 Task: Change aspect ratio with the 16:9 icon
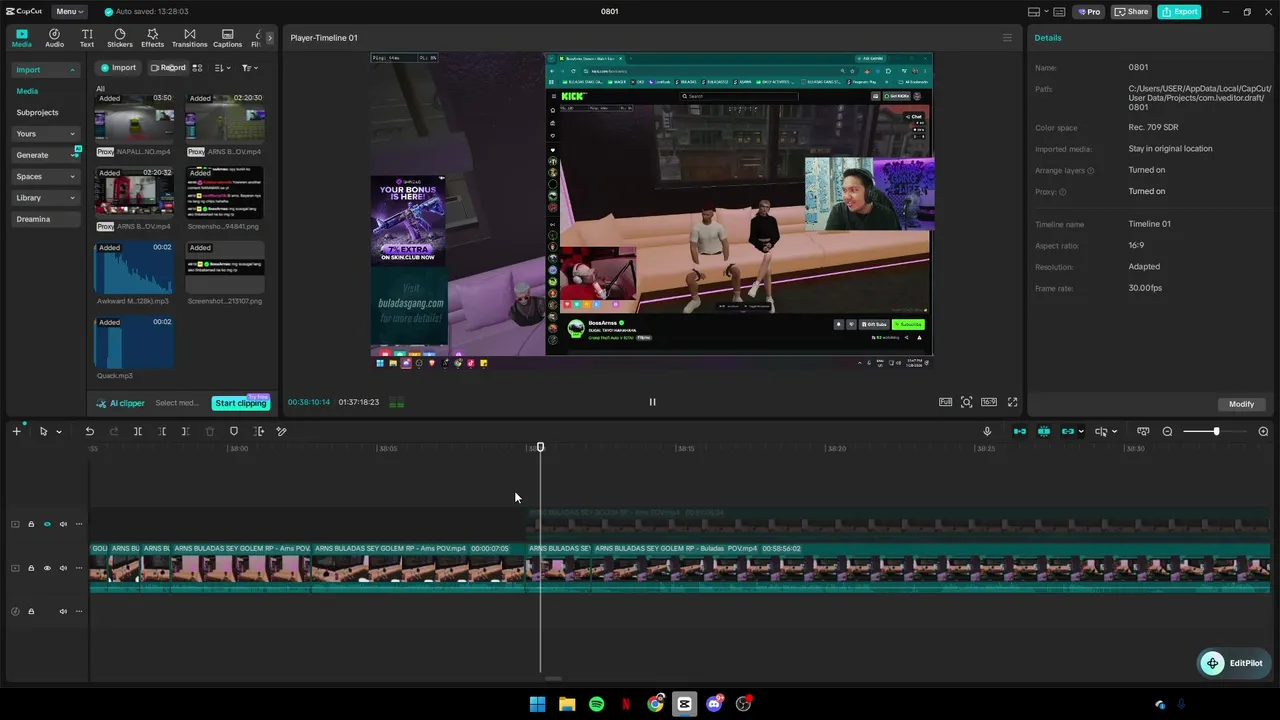(x=989, y=402)
